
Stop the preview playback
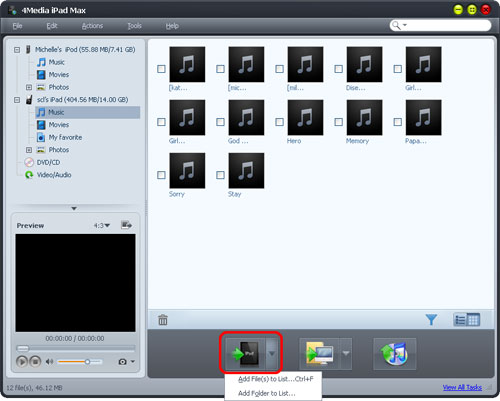coord(35,361)
